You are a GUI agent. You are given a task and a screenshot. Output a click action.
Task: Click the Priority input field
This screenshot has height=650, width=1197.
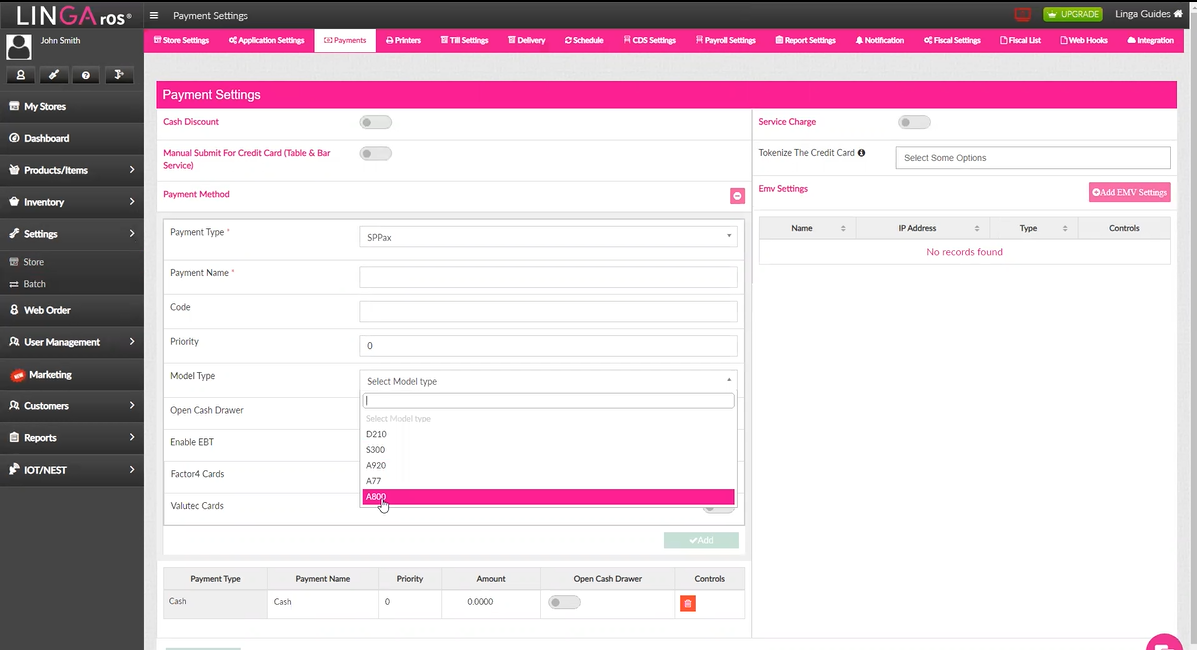pyautogui.click(x=548, y=346)
